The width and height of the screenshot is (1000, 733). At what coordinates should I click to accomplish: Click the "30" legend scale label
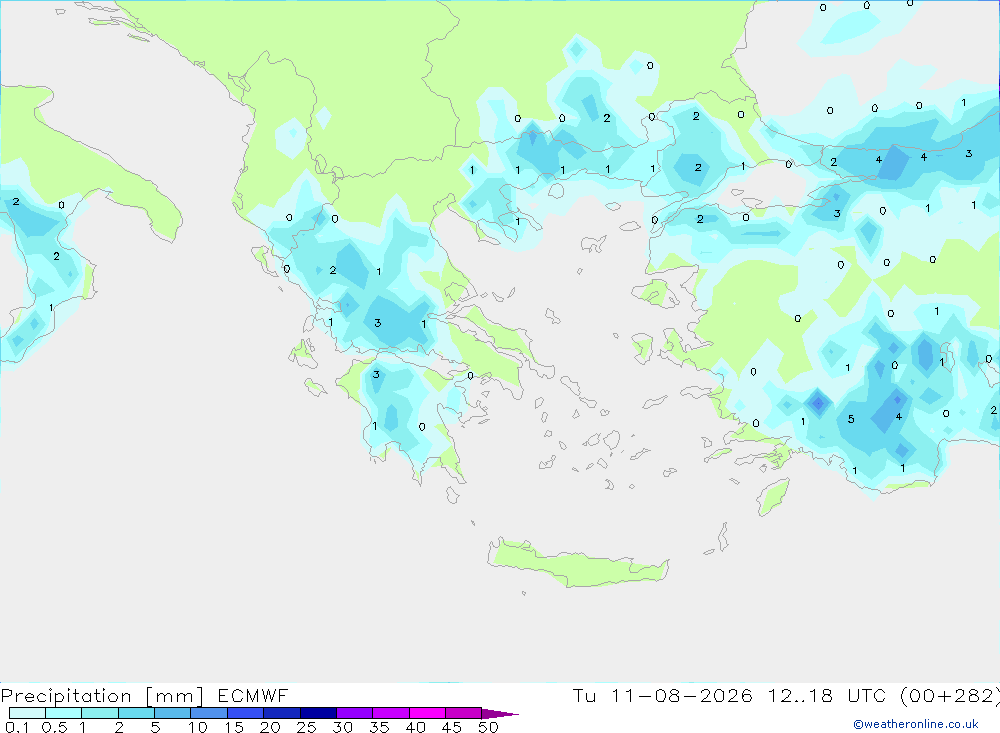342,727
